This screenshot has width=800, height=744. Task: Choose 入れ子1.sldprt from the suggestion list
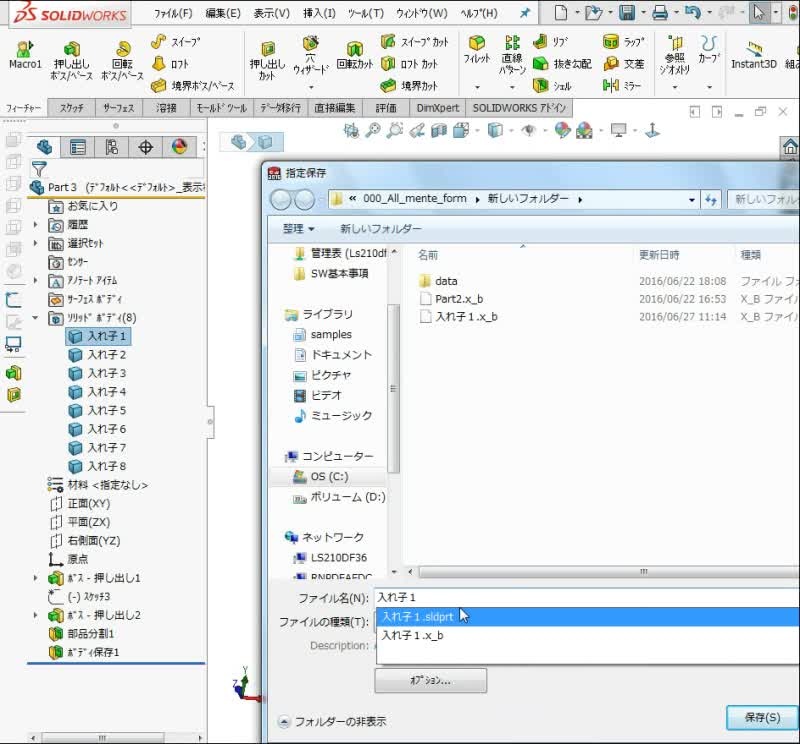coord(588,616)
